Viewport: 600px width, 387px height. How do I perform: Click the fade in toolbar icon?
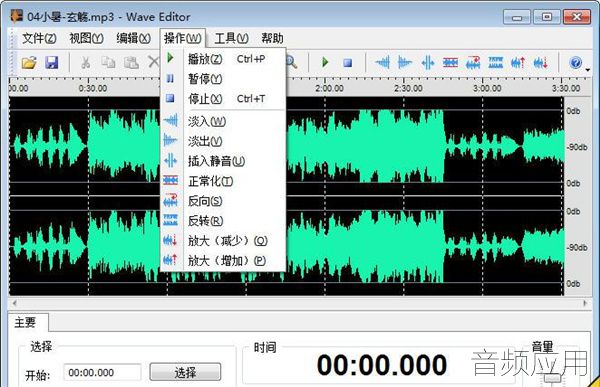(383, 62)
